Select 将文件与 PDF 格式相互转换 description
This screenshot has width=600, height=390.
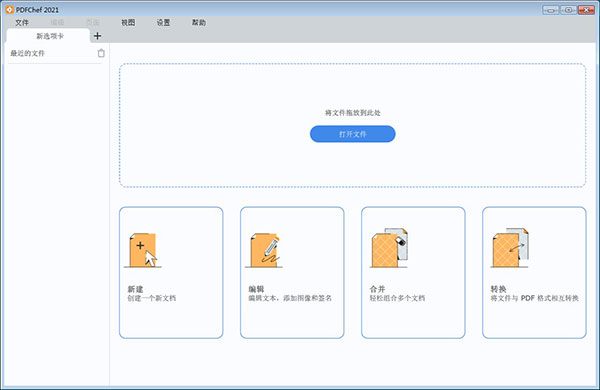535,298
